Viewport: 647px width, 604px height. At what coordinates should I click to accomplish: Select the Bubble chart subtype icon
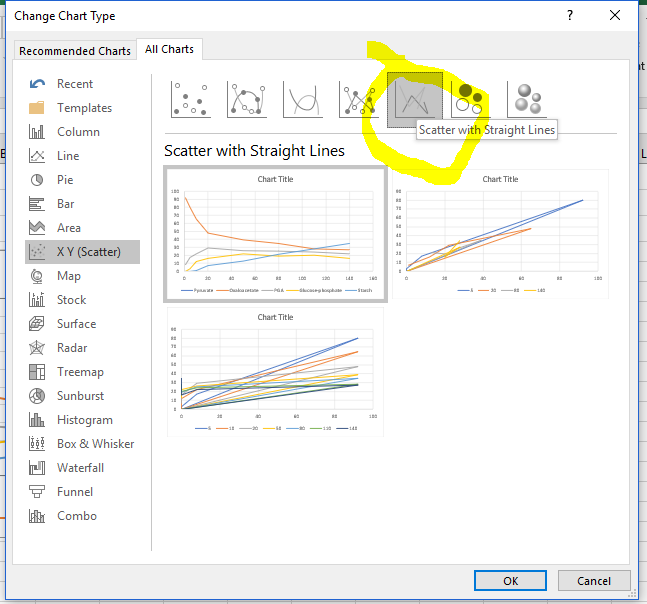471,99
